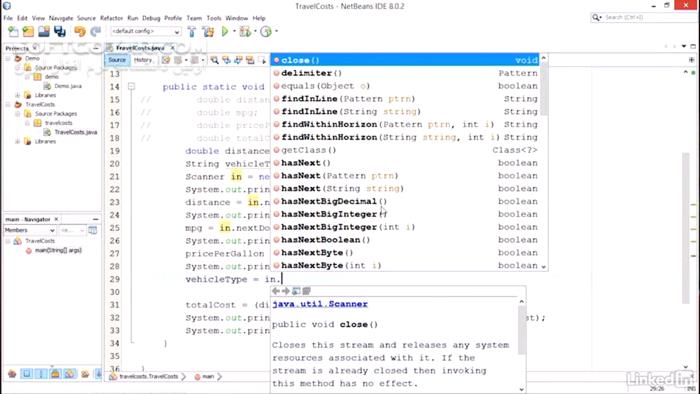700x394 pixels.
Task: Close the Navigator panel tab
Action: point(56,219)
